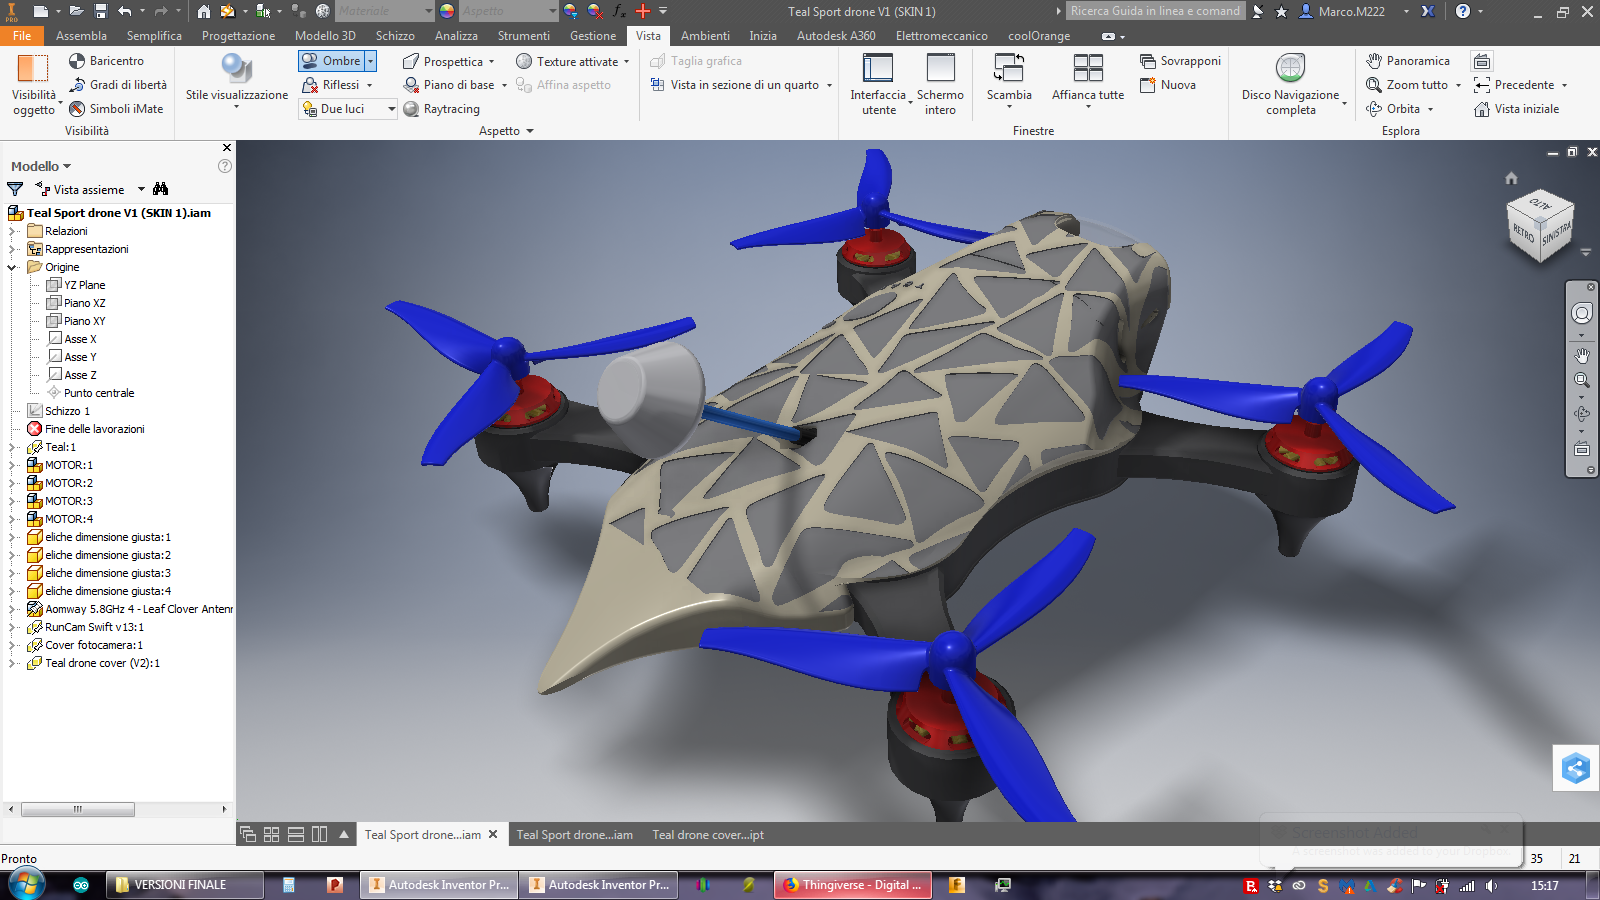This screenshot has height=900, width=1600.
Task: Switch to the Assembla ribbon tab
Action: click(x=81, y=36)
